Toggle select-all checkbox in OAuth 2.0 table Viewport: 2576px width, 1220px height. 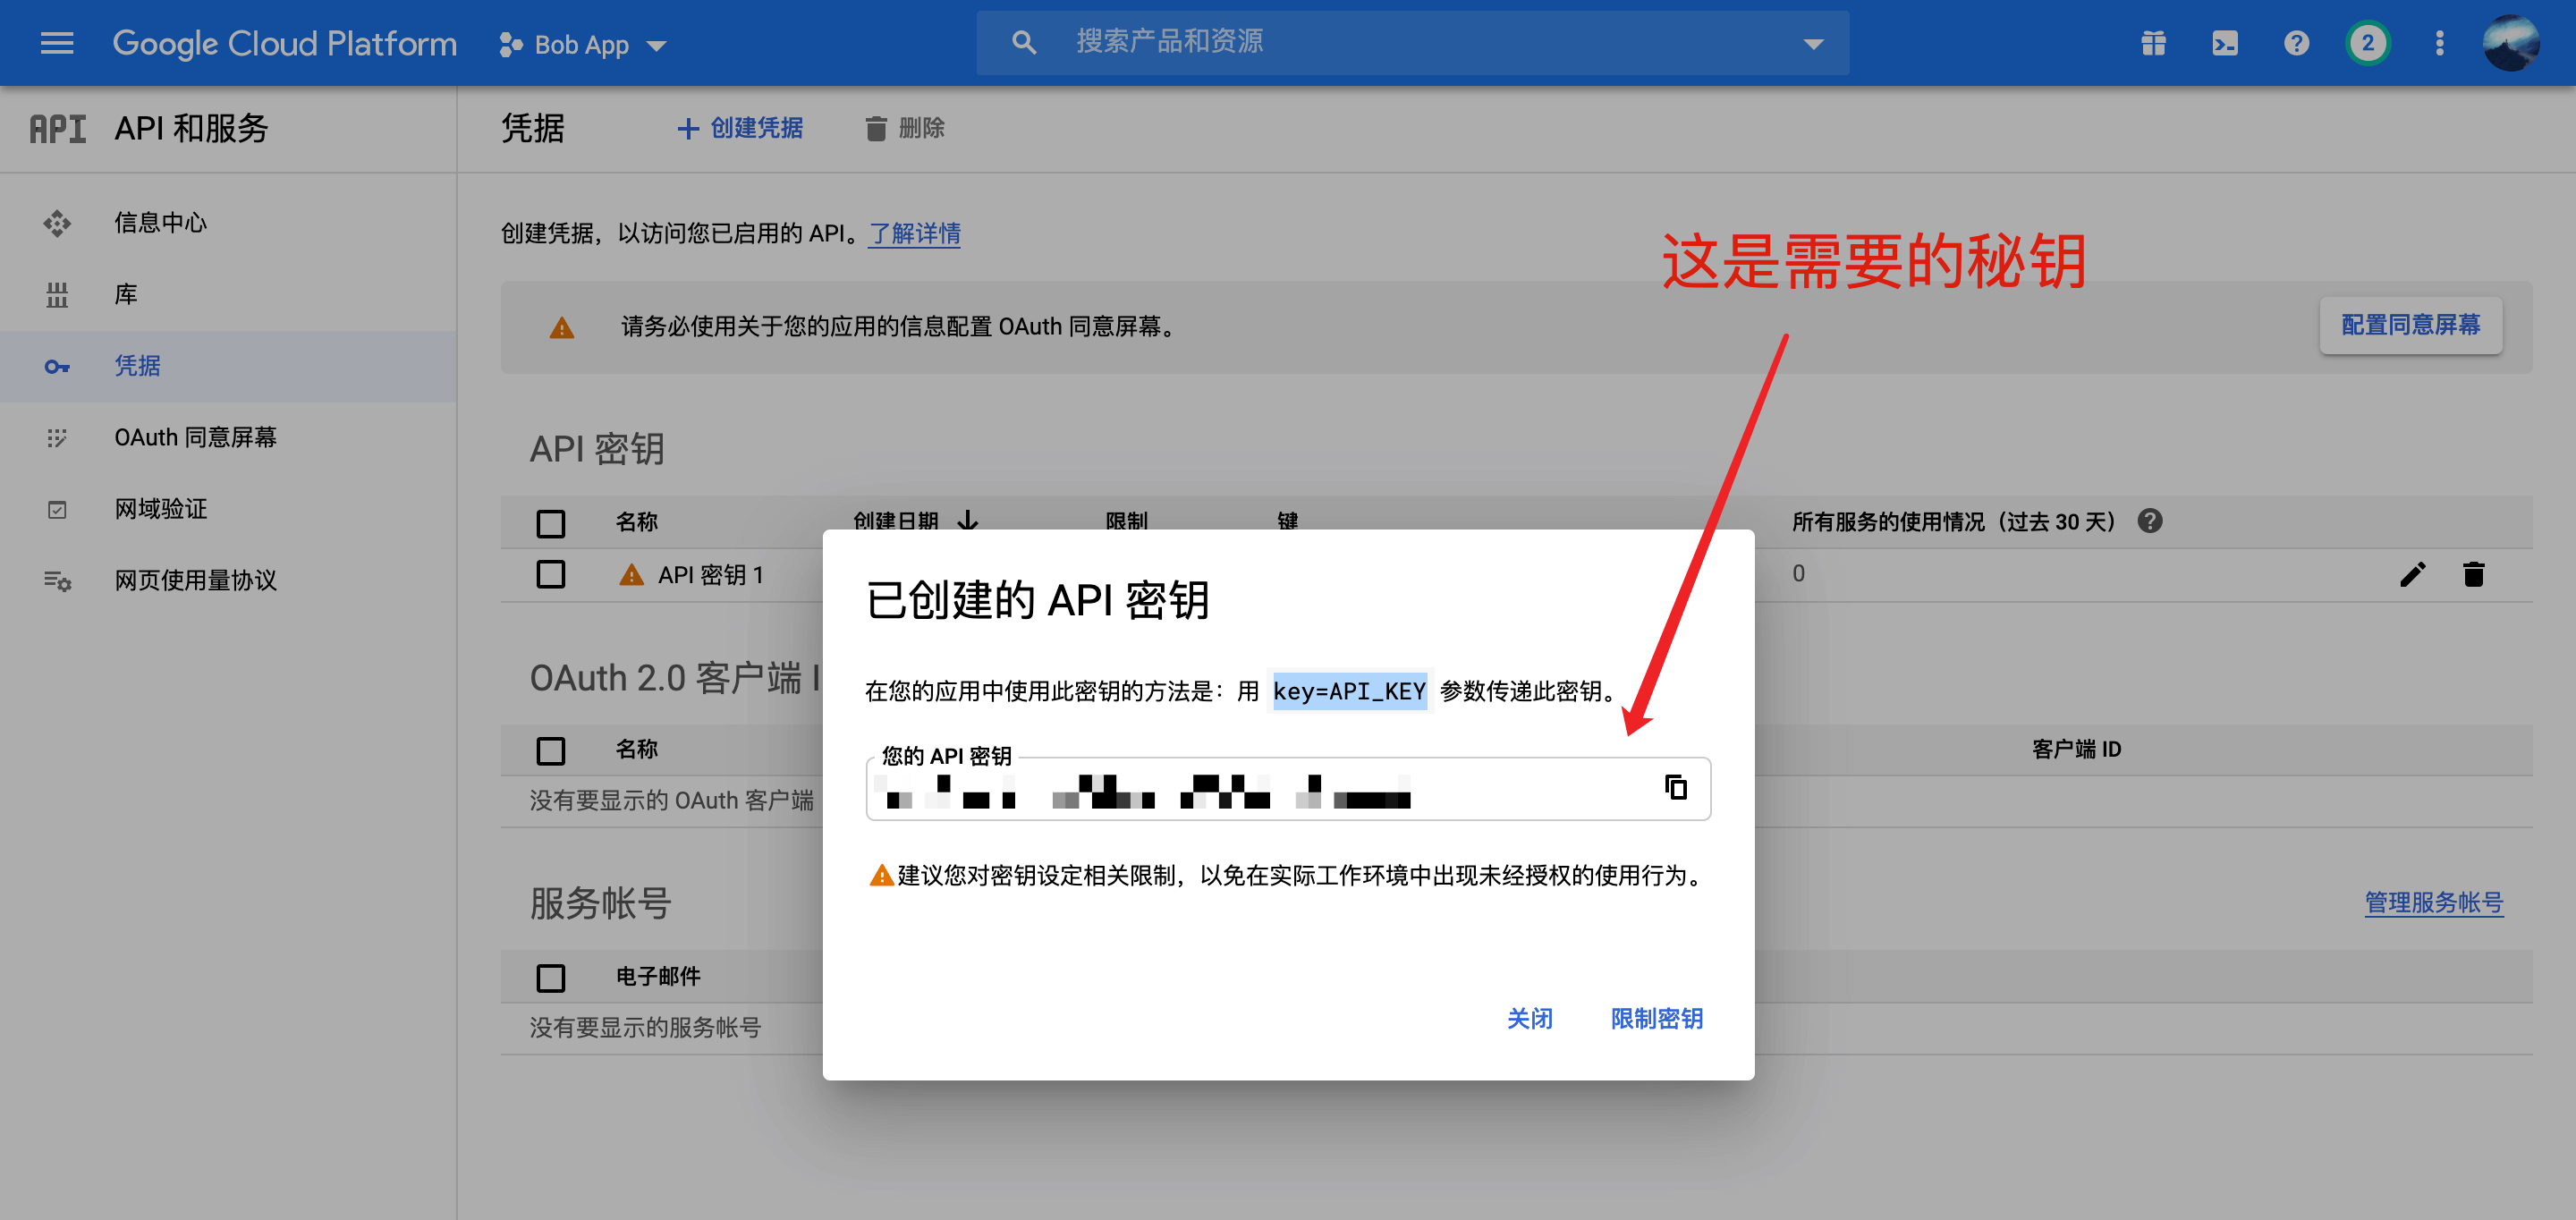[x=550, y=750]
